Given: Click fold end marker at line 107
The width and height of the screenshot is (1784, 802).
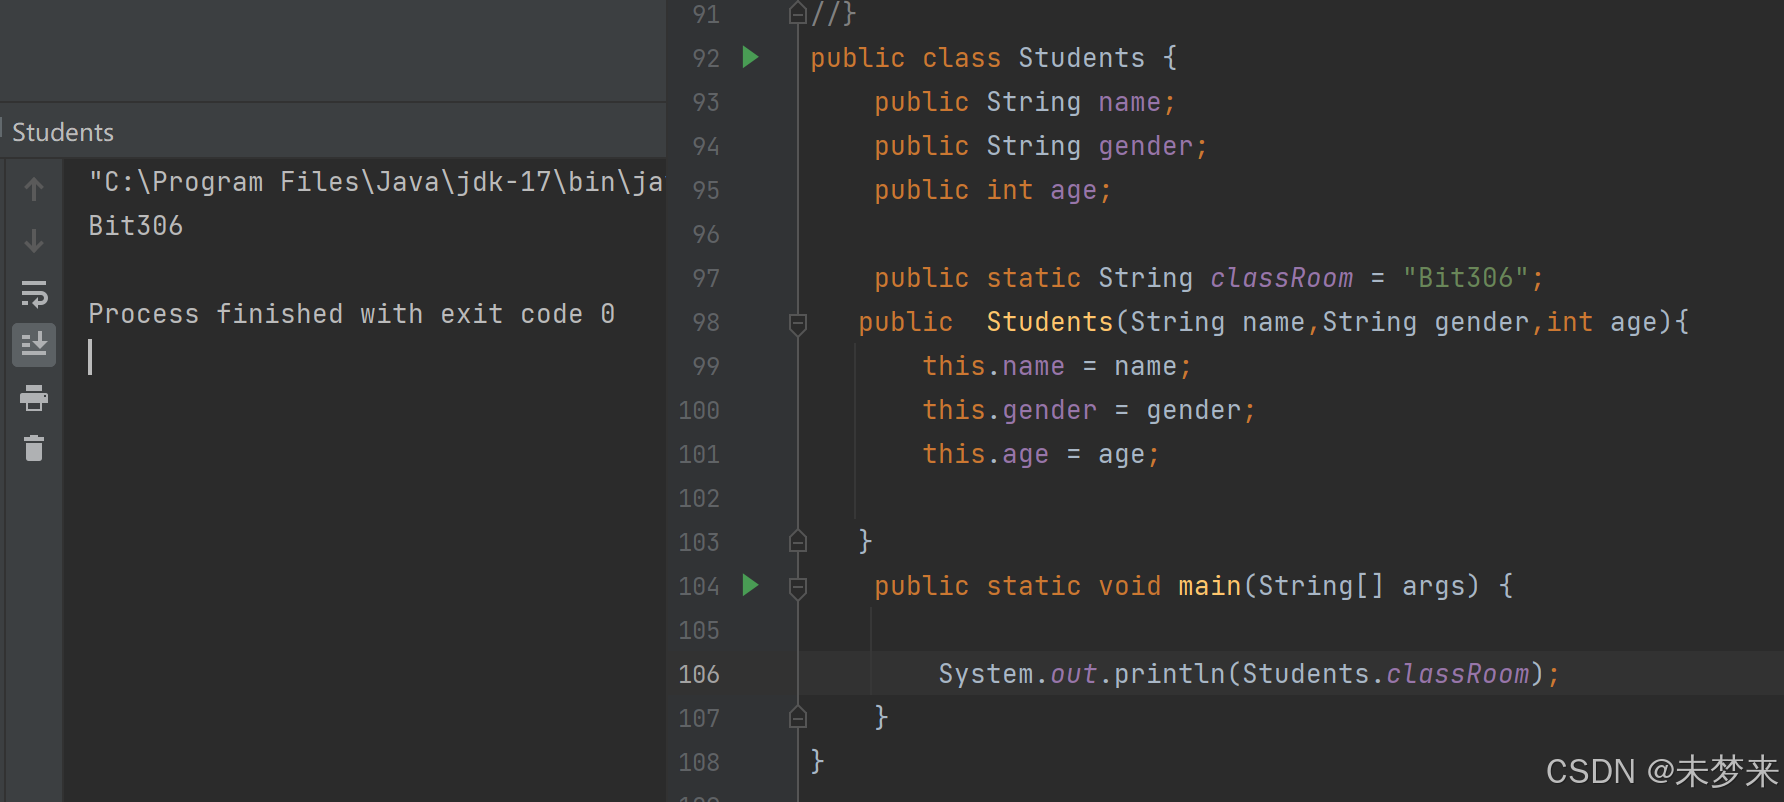Looking at the screenshot, I should pos(798,717).
